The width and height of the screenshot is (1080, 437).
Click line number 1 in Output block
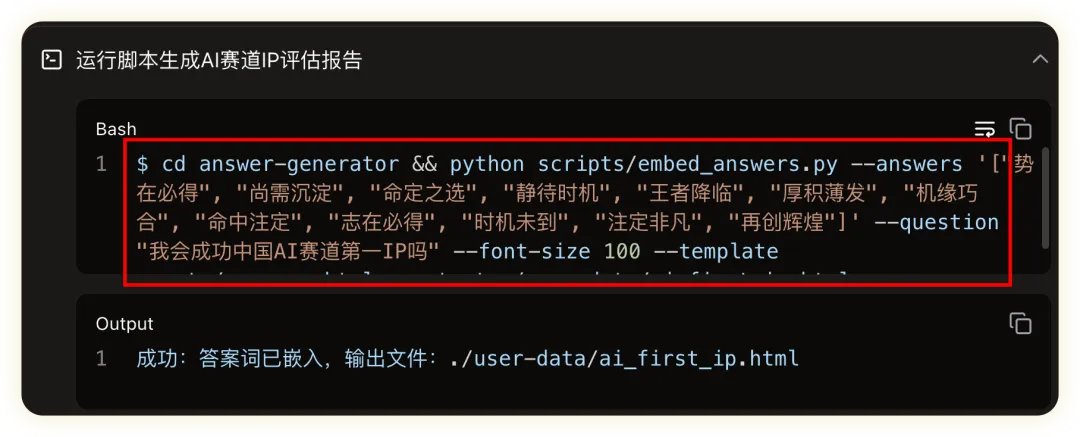click(101, 358)
